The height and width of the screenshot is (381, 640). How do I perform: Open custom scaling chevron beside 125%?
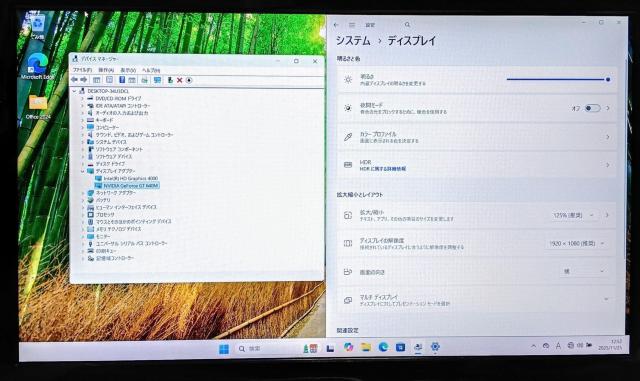click(607, 215)
